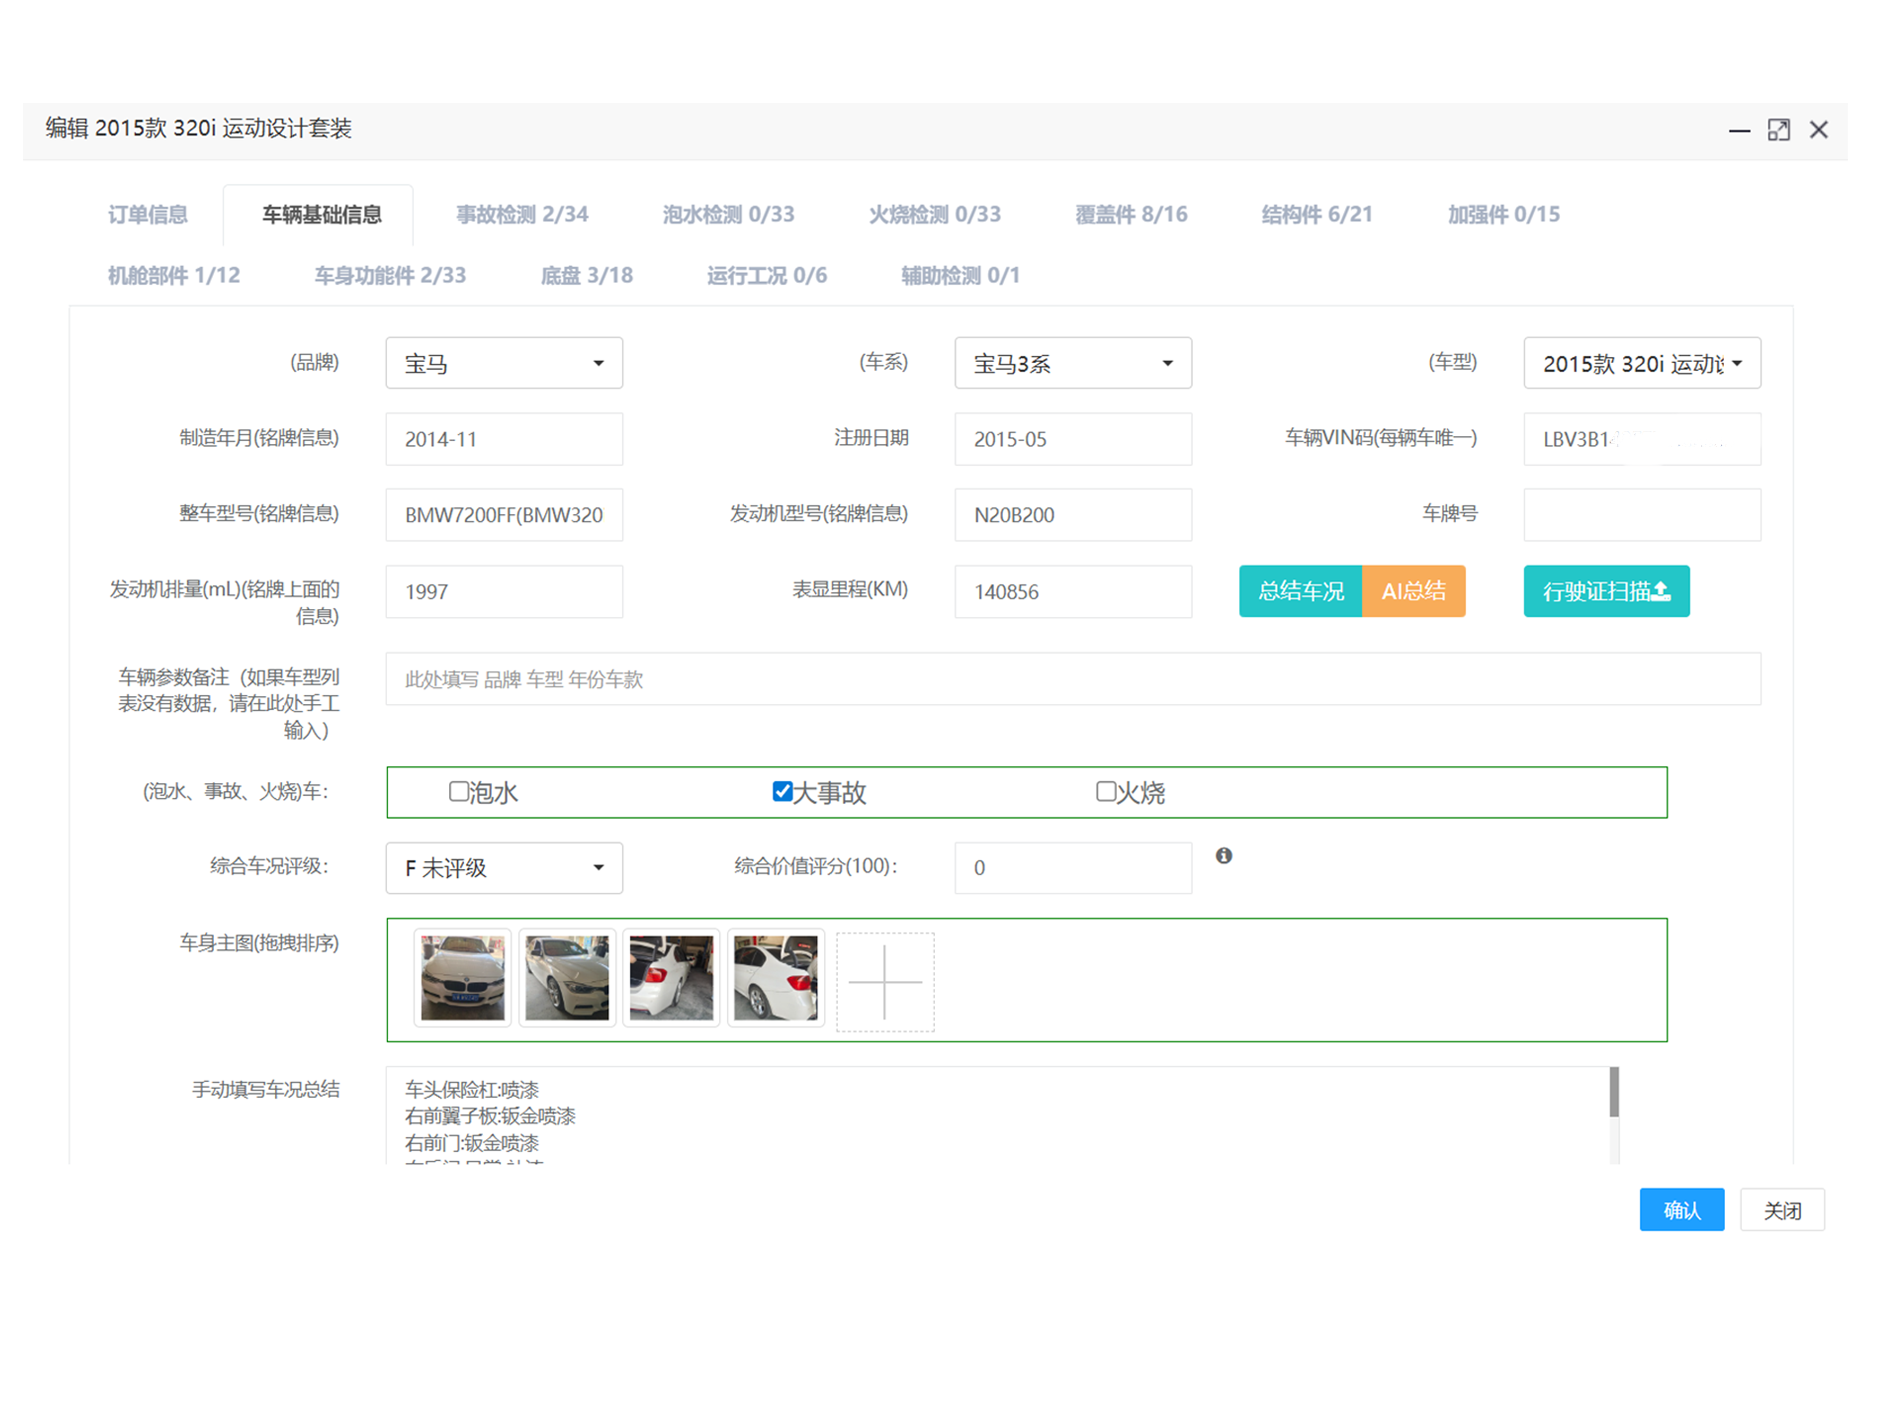Viewport: 1890px width, 1417px height.
Task: Maximize the edit dialog window
Action: [1778, 130]
